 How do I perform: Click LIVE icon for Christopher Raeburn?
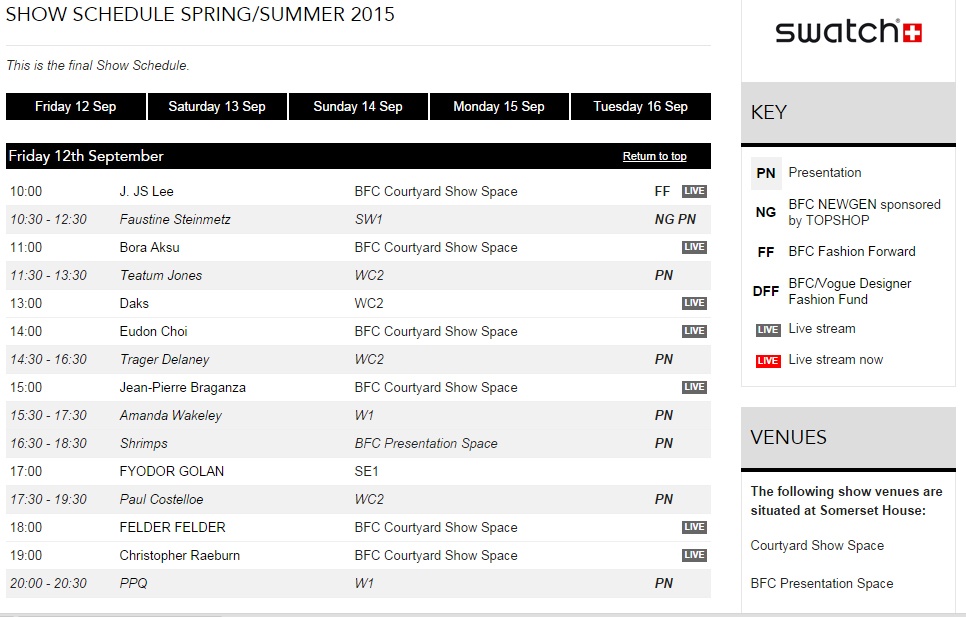pos(694,555)
